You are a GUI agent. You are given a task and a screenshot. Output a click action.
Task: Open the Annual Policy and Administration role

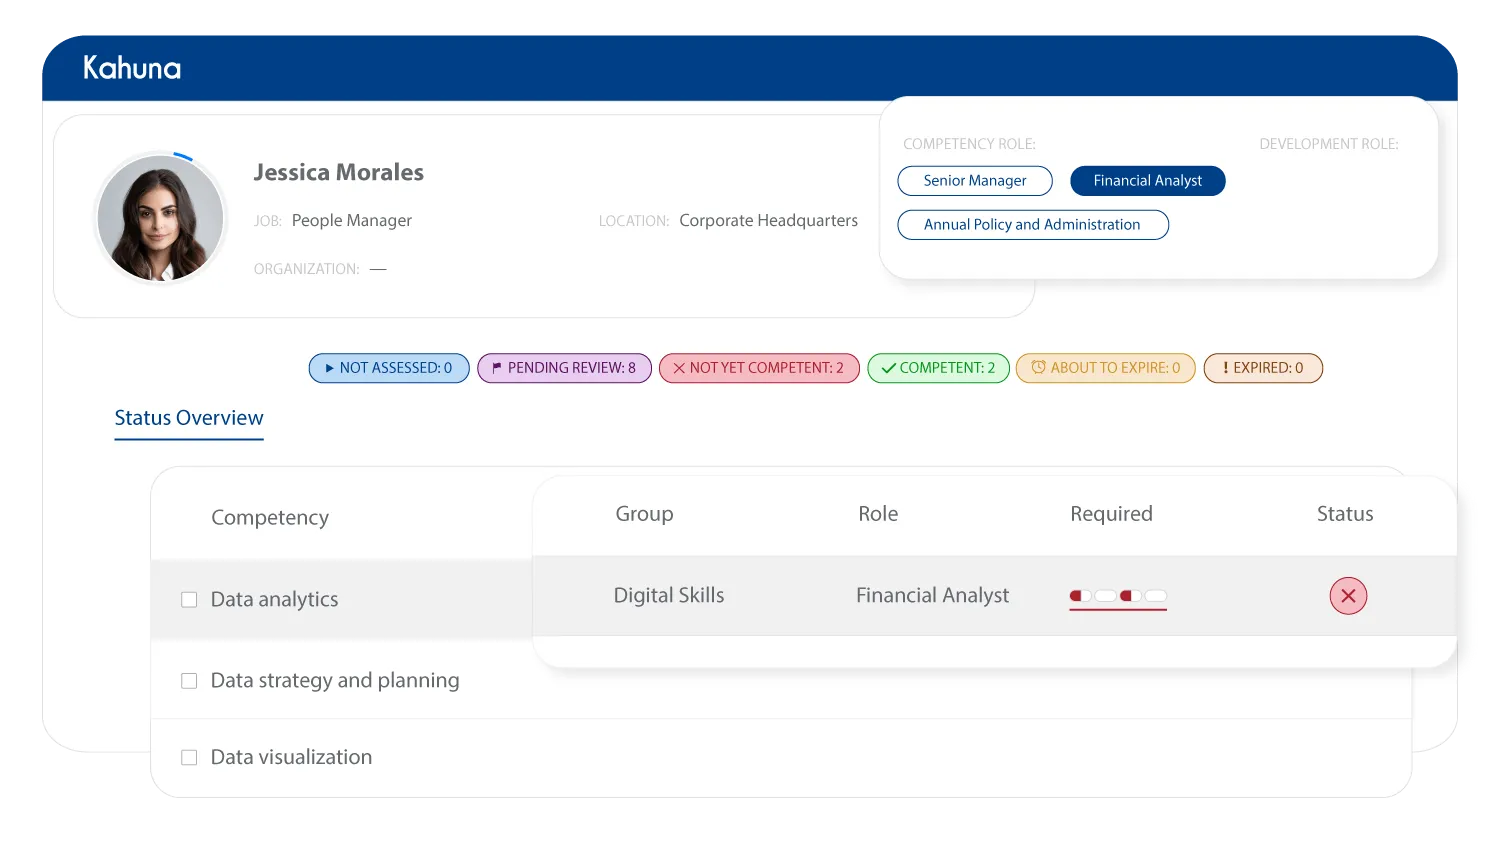[1032, 224]
